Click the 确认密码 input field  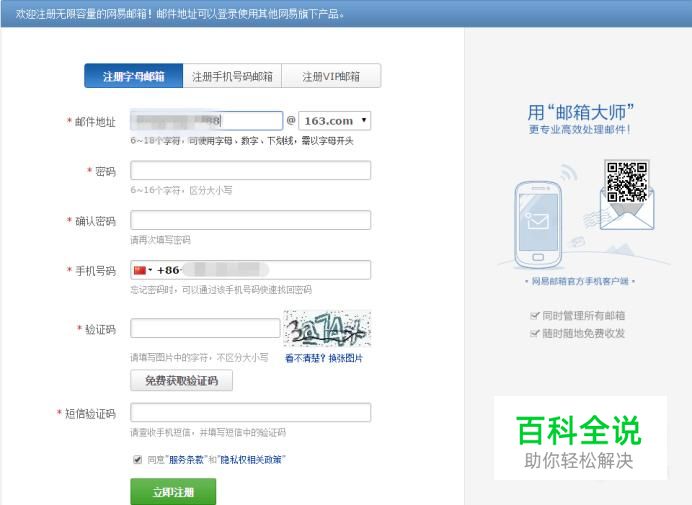pyautogui.click(x=251, y=220)
